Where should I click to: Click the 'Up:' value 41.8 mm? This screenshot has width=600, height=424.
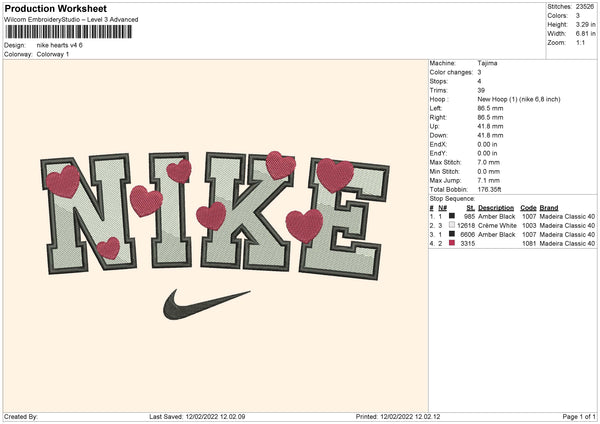pos(490,126)
